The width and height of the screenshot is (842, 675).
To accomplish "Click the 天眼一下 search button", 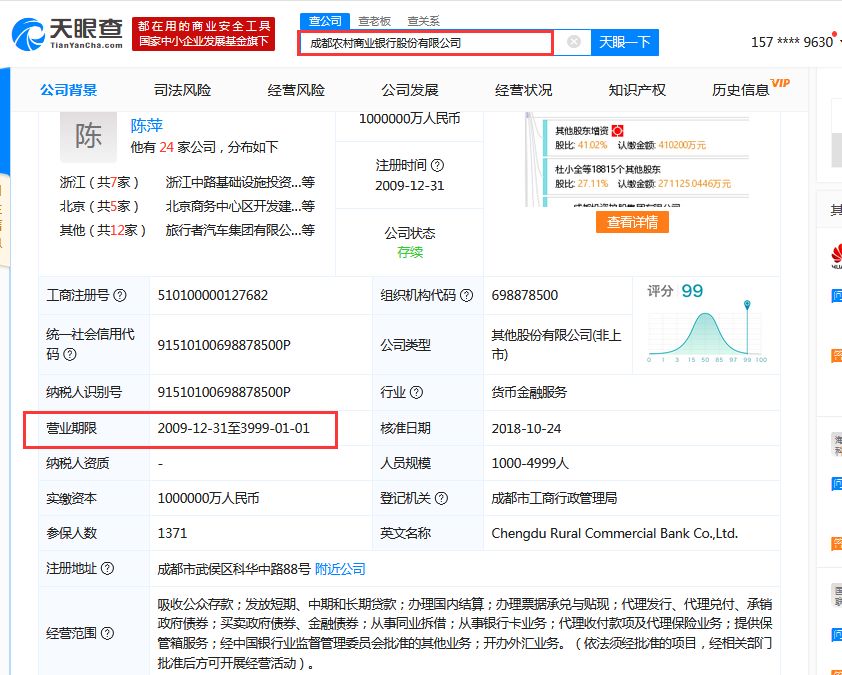I will tap(625, 42).
